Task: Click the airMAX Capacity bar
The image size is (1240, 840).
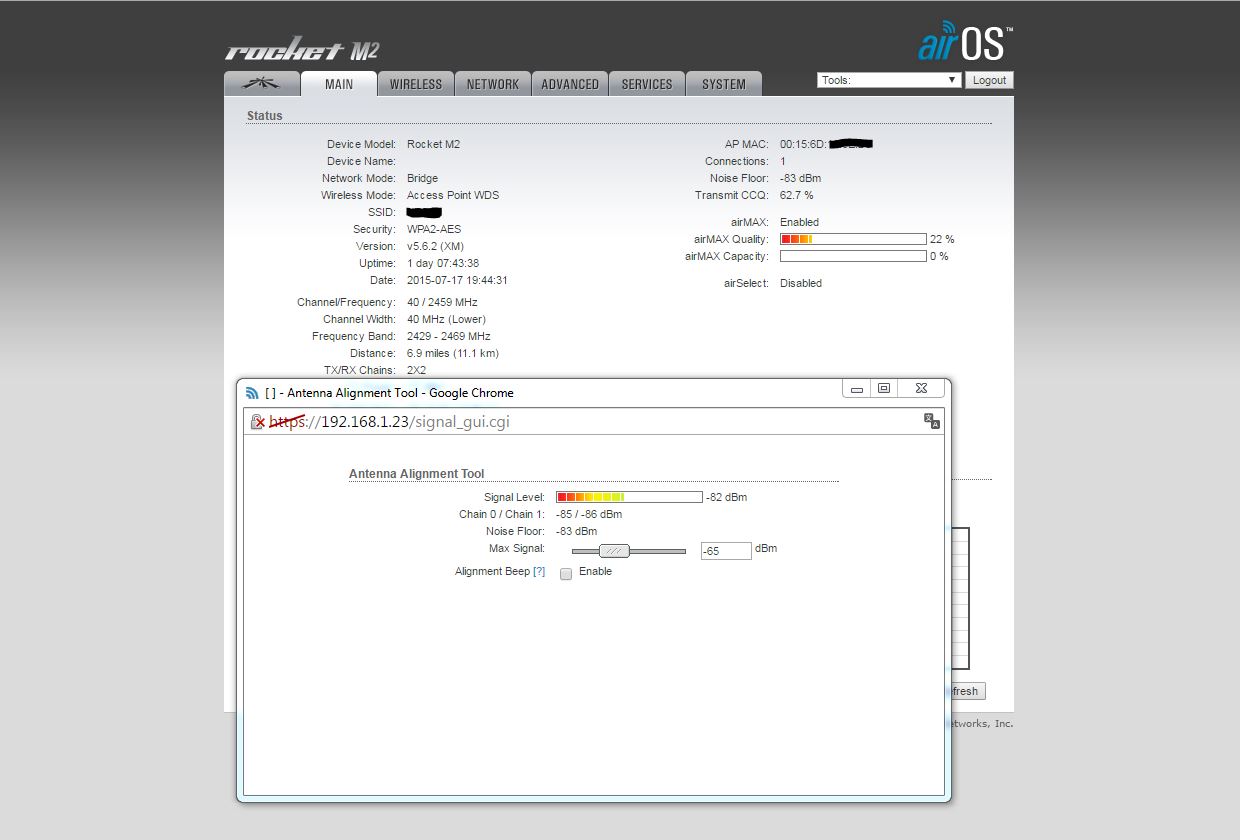Action: [x=853, y=256]
